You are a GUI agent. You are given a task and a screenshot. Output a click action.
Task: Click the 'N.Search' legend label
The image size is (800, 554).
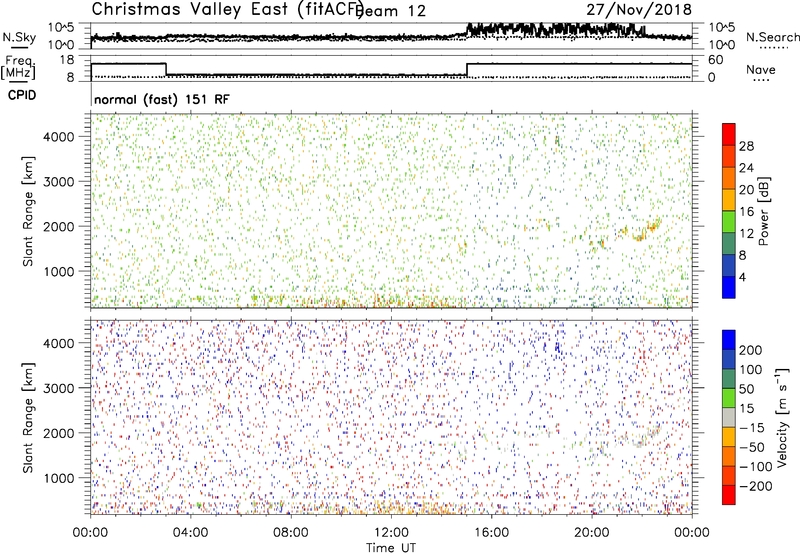coord(772,37)
